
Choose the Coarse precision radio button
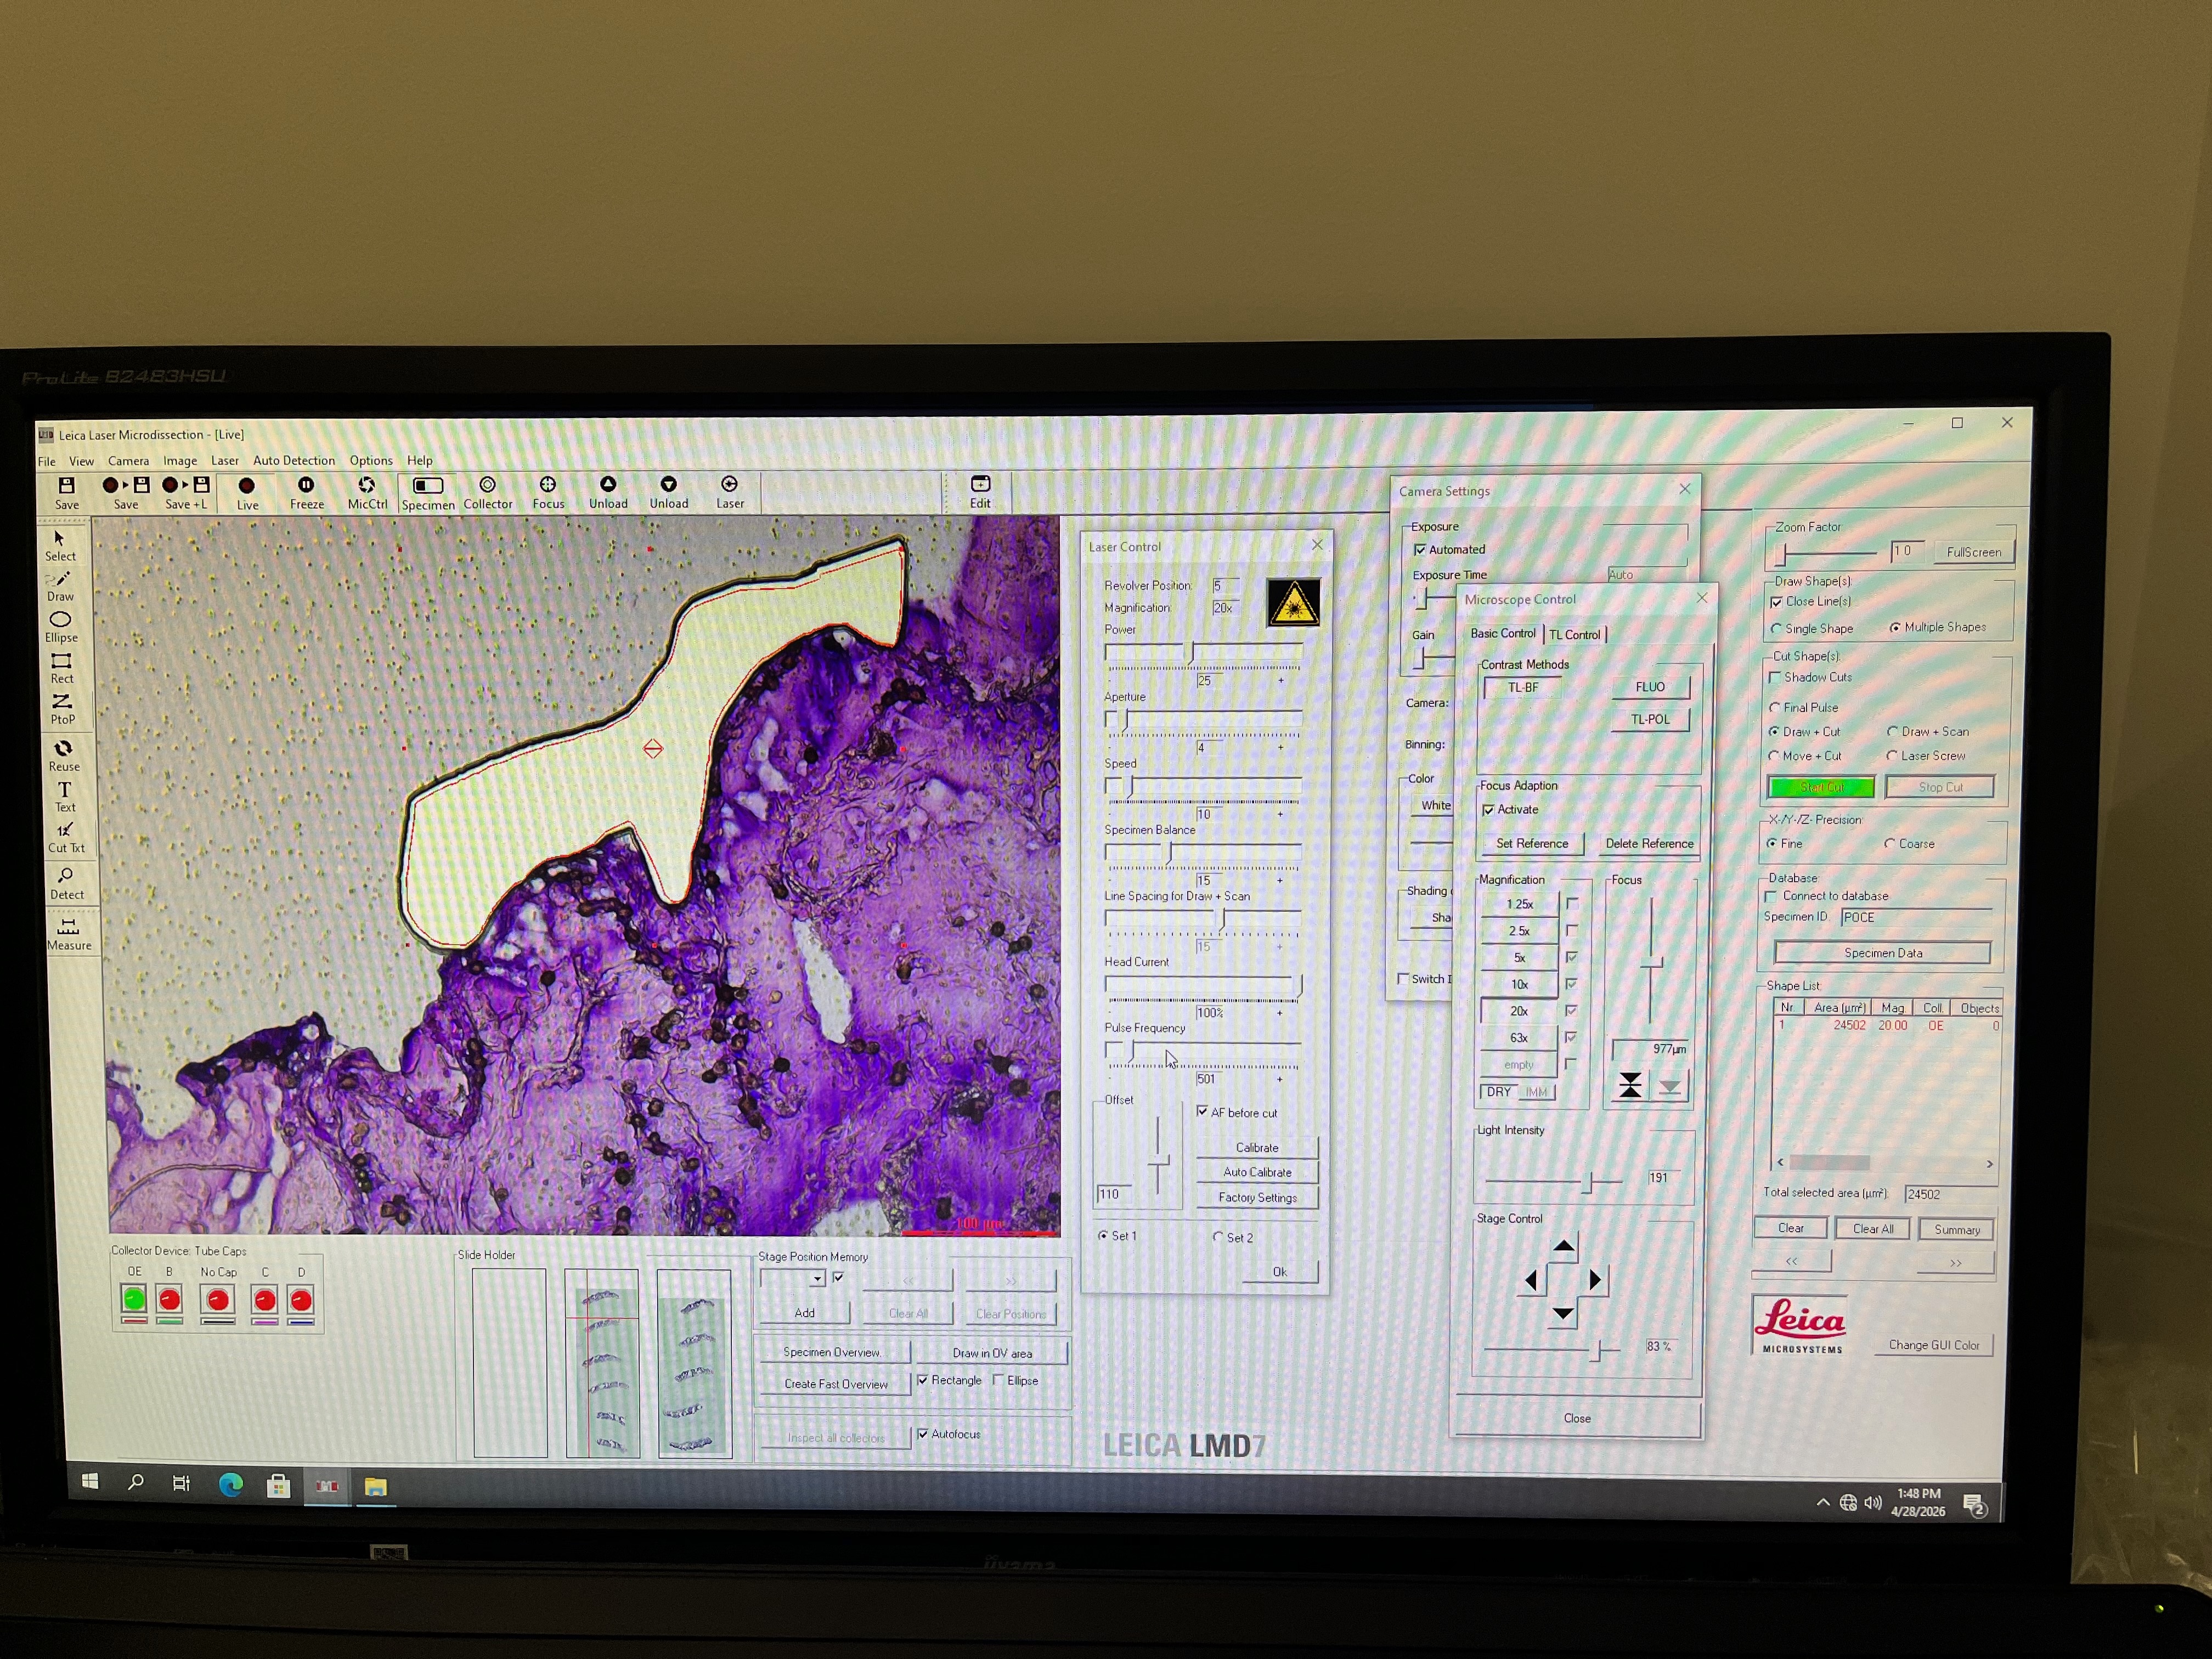[1889, 844]
